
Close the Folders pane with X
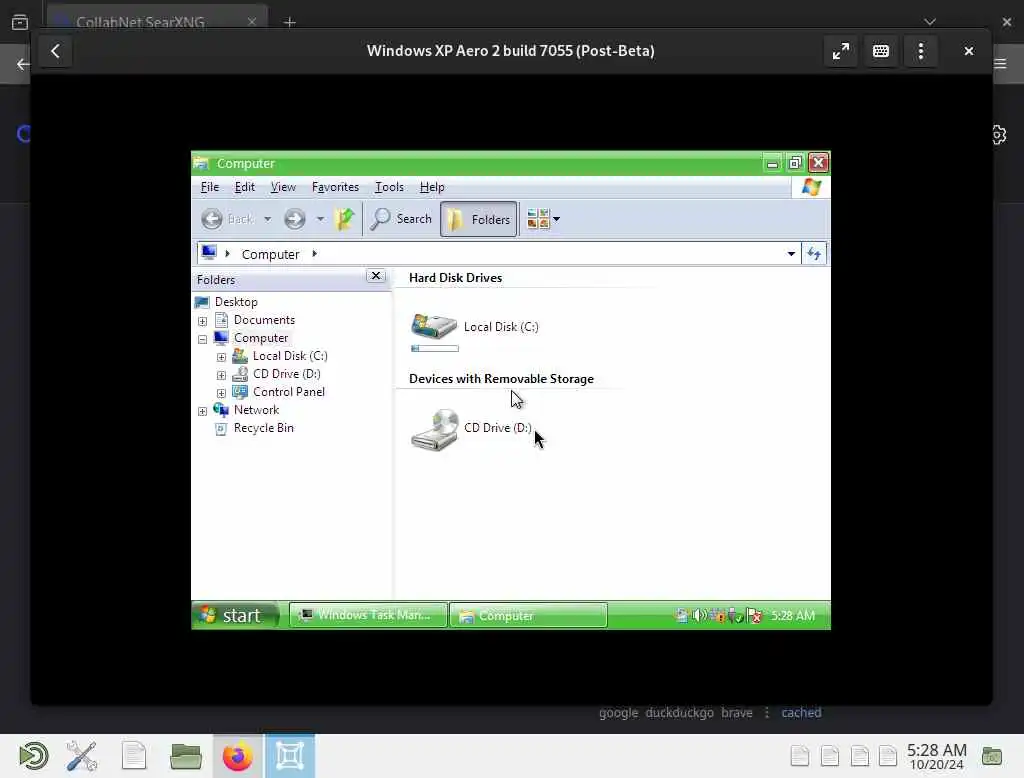pyautogui.click(x=376, y=276)
